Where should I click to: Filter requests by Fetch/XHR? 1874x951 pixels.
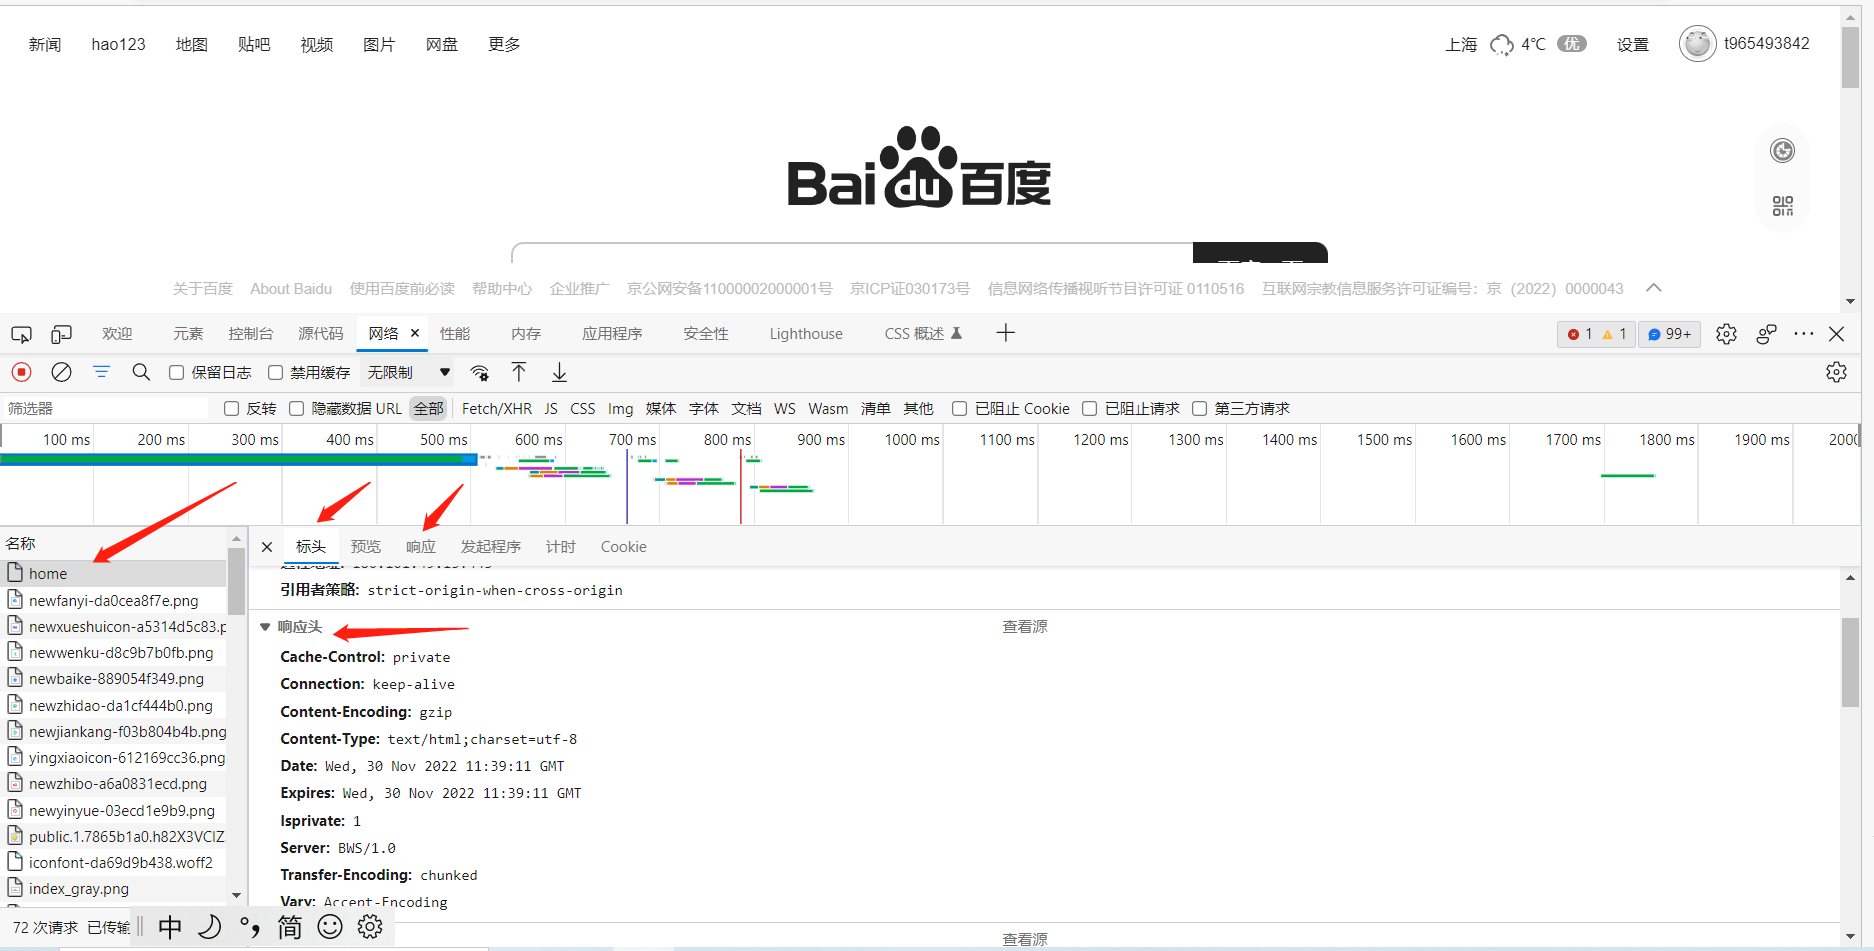(497, 409)
